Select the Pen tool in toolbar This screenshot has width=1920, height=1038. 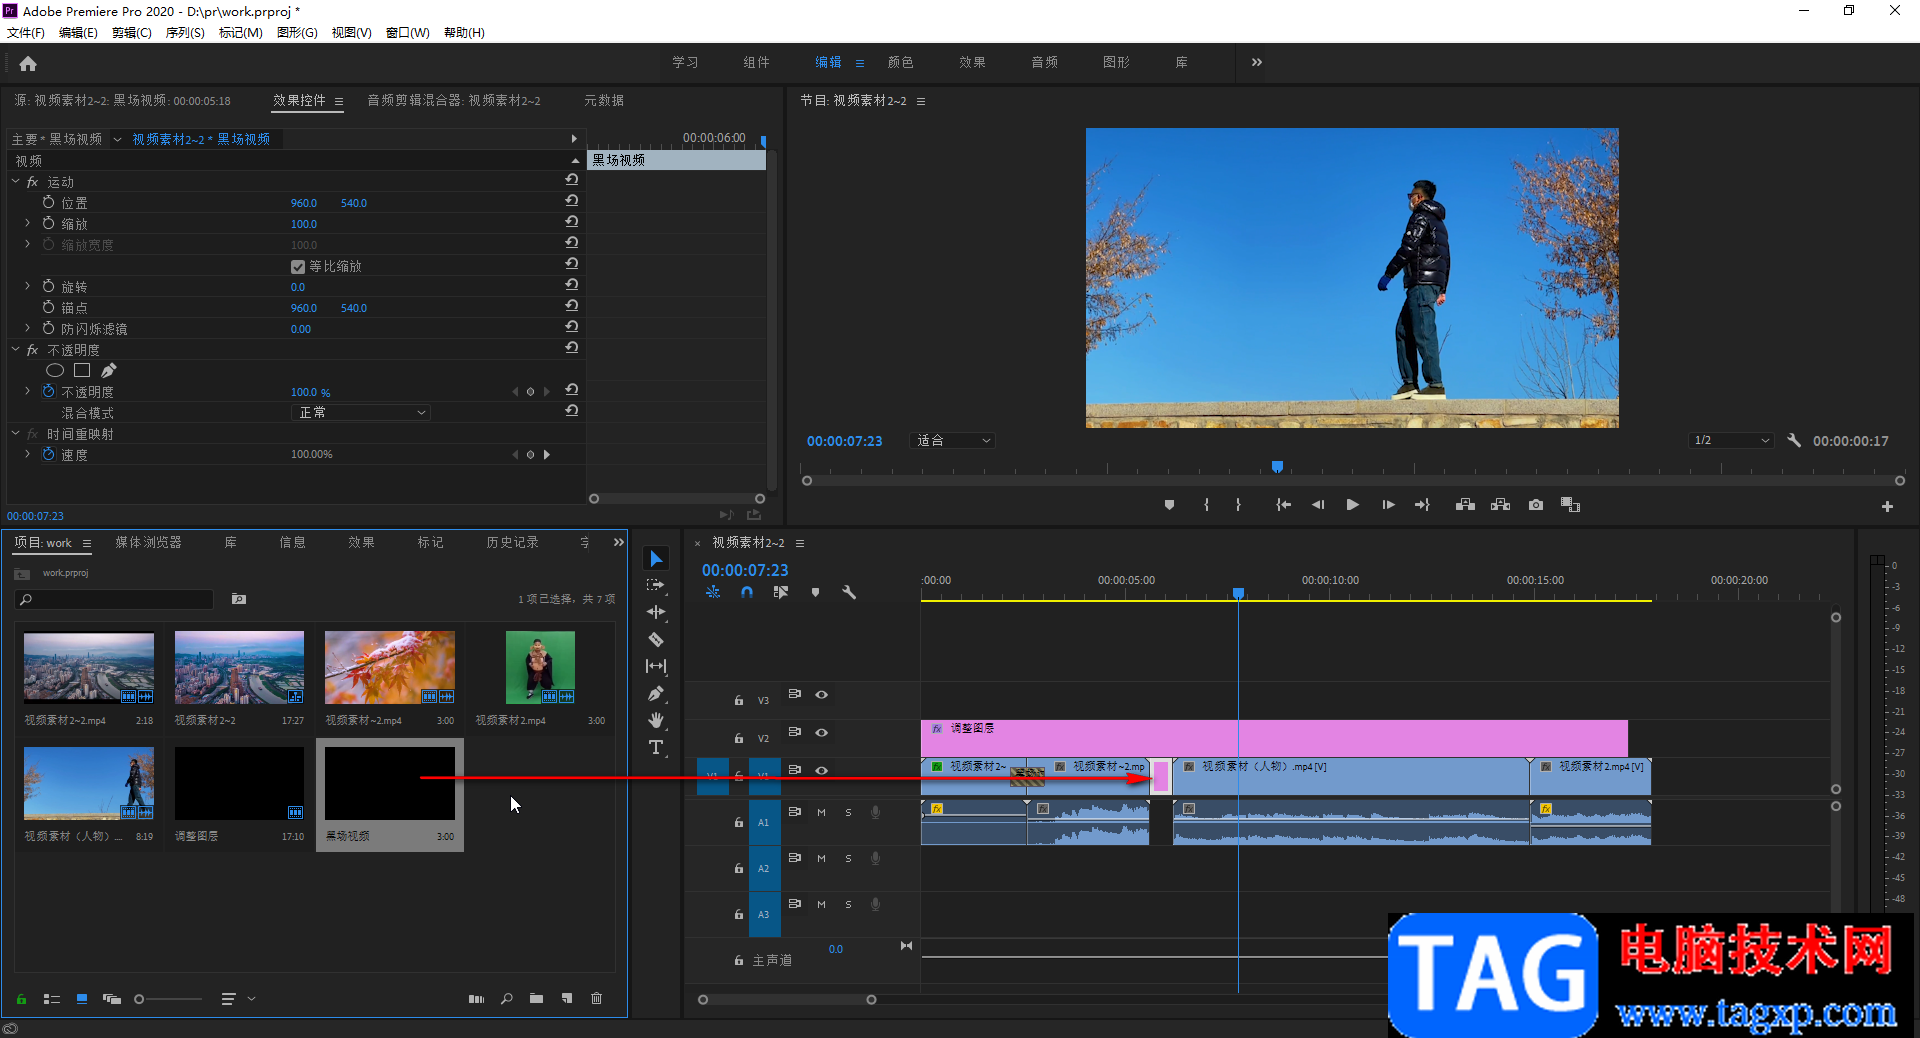tap(656, 693)
